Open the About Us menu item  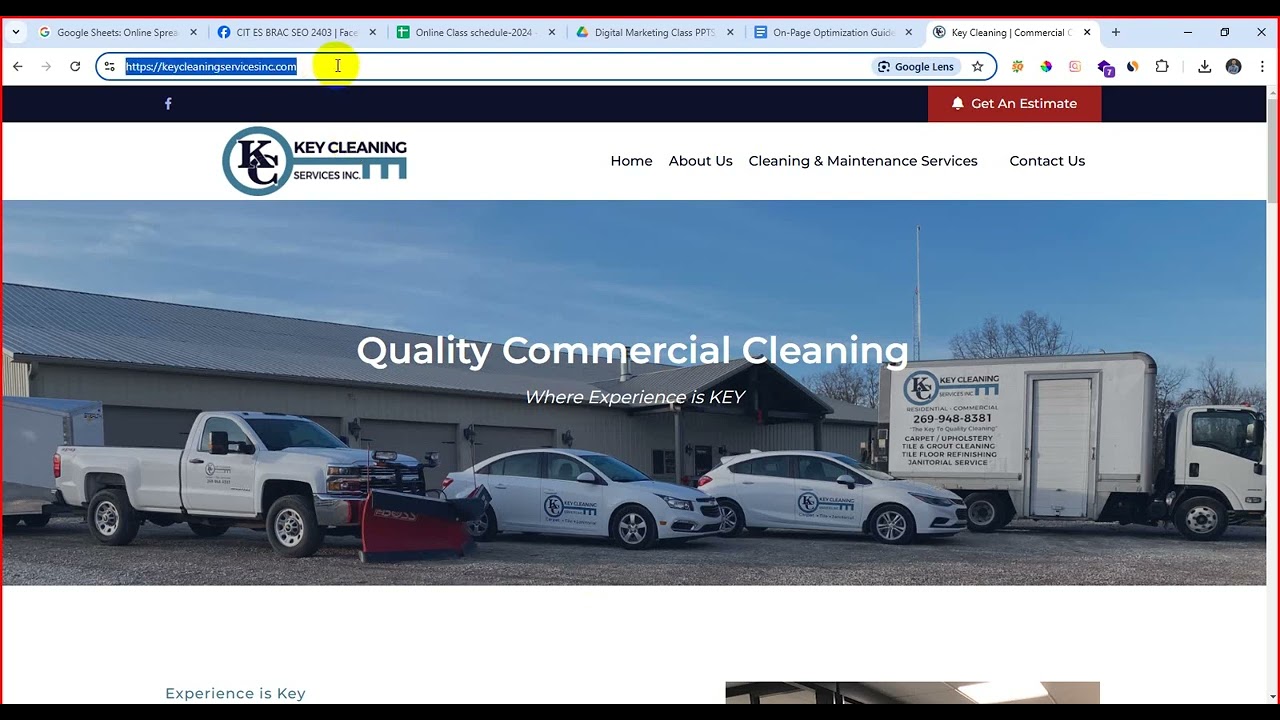(700, 161)
